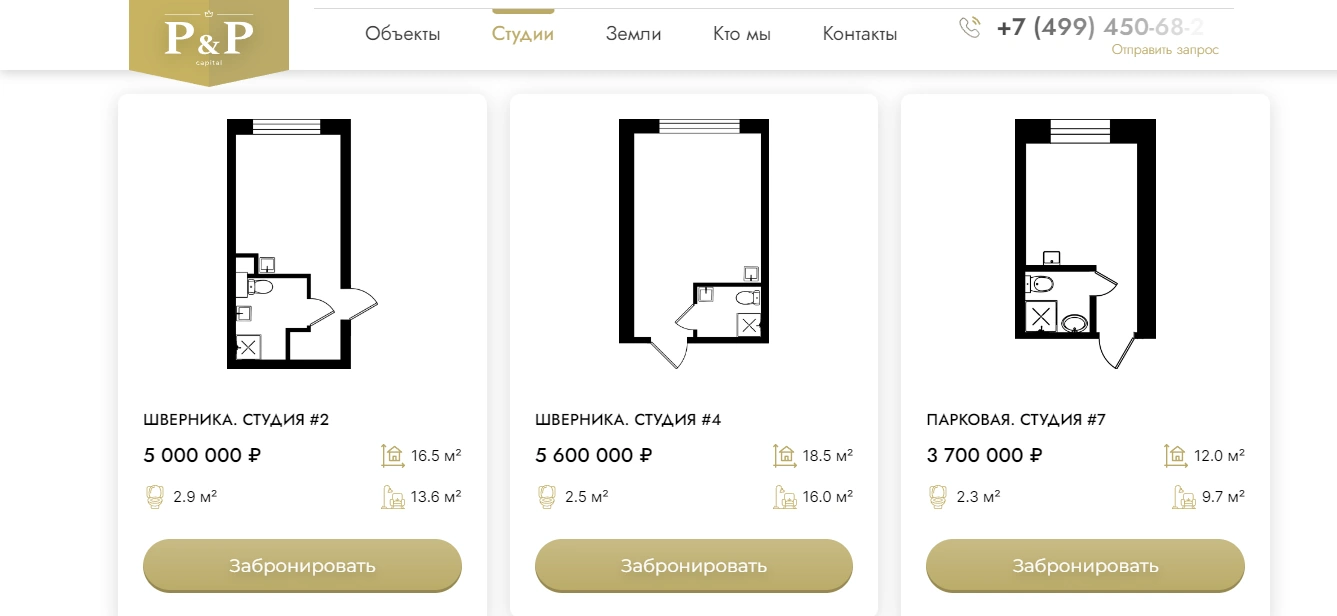The image size is (1337, 616).
Task: Click total area icon for Studio #7
Action: (1175, 456)
